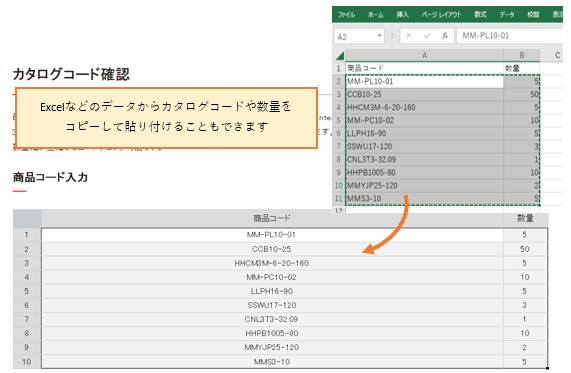Click web table code cell CCB10-25
571x373 pixels.
272,249
